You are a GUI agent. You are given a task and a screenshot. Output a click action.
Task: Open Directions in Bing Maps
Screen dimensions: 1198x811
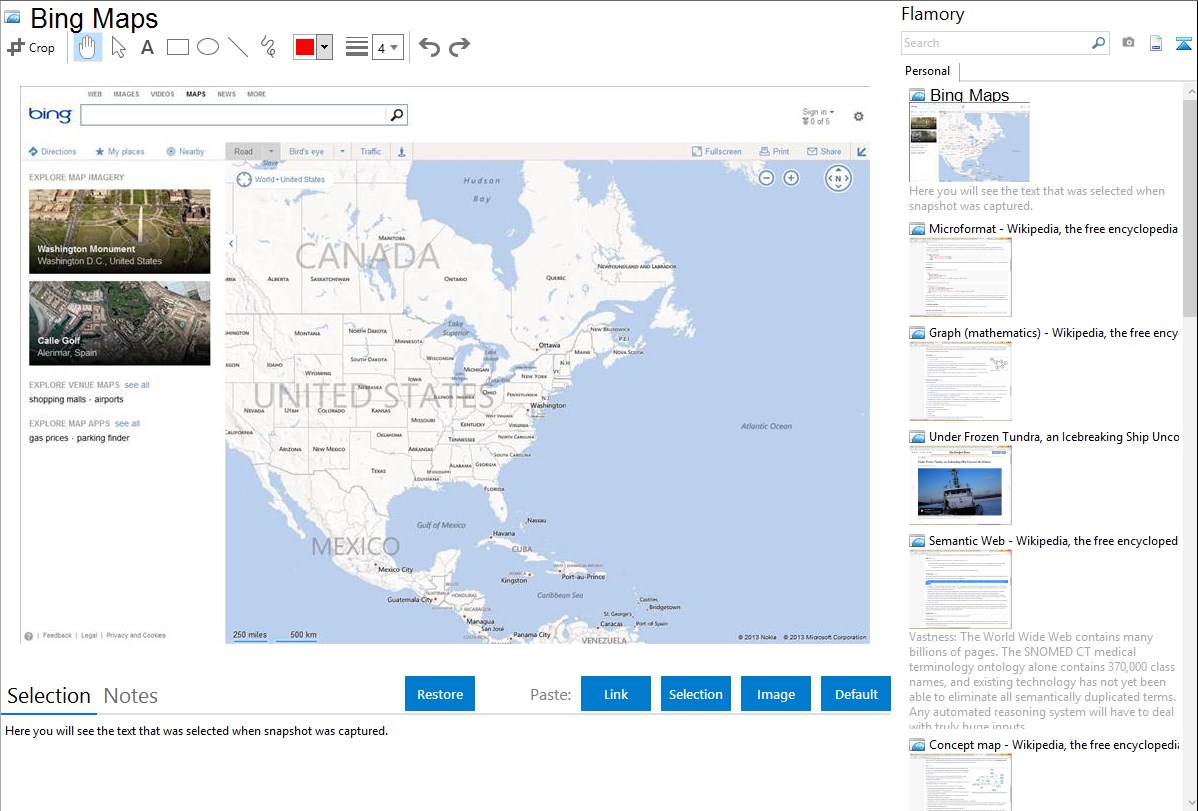53,151
